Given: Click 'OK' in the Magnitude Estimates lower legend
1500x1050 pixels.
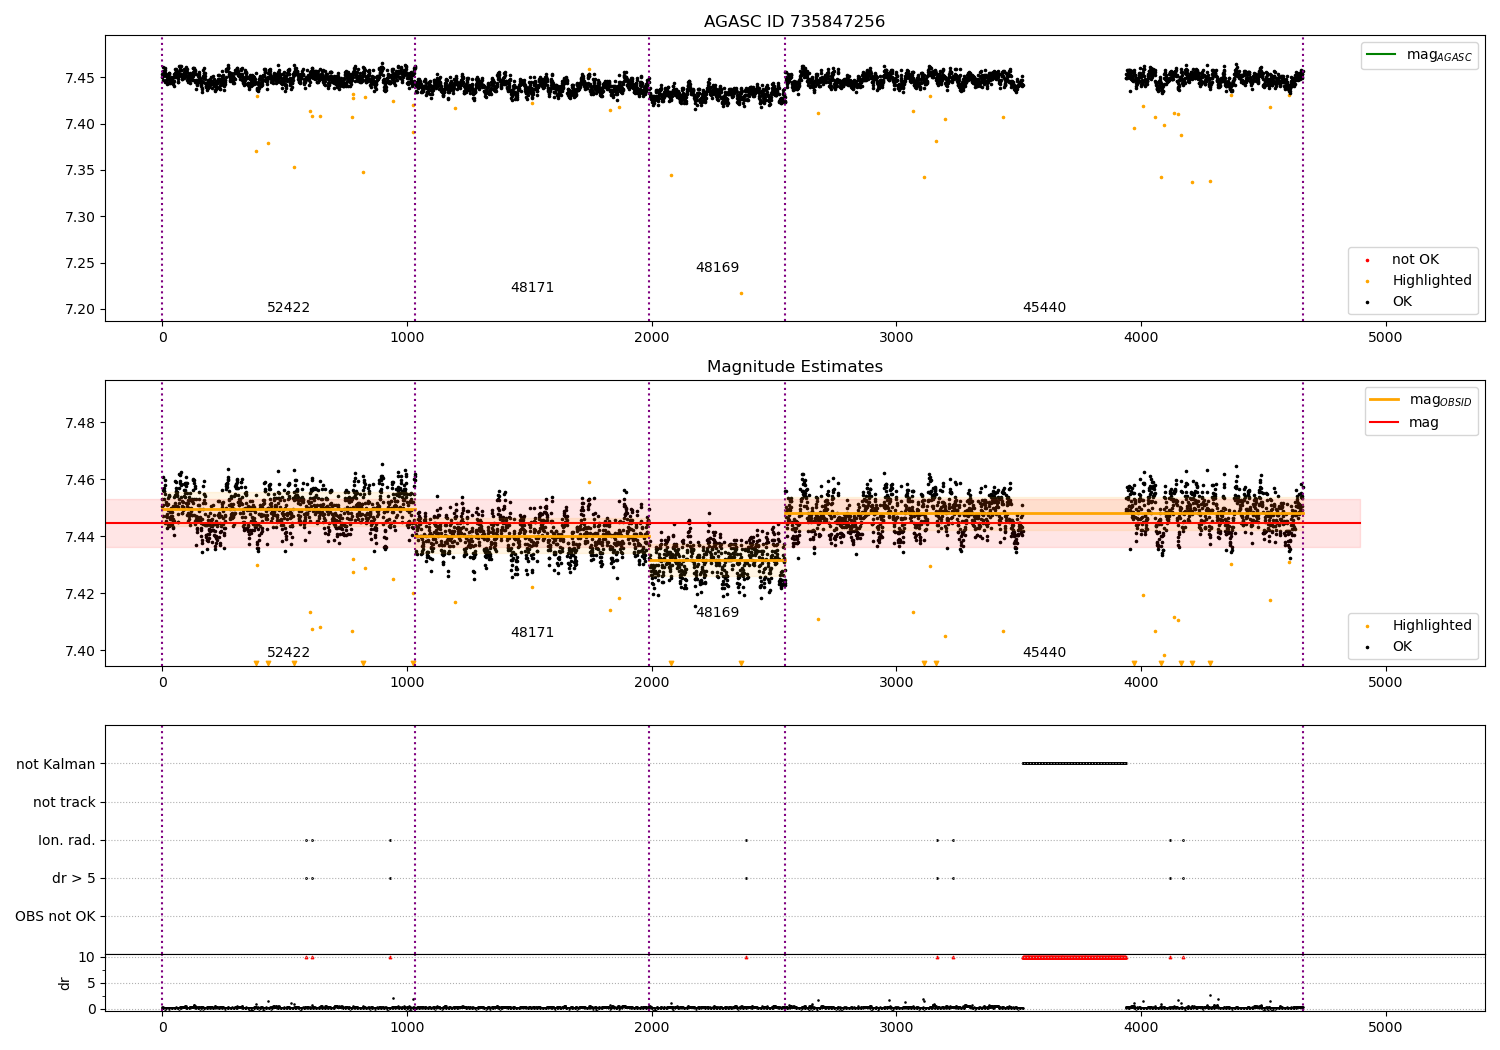Looking at the screenshot, I should pyautogui.click(x=1402, y=646).
